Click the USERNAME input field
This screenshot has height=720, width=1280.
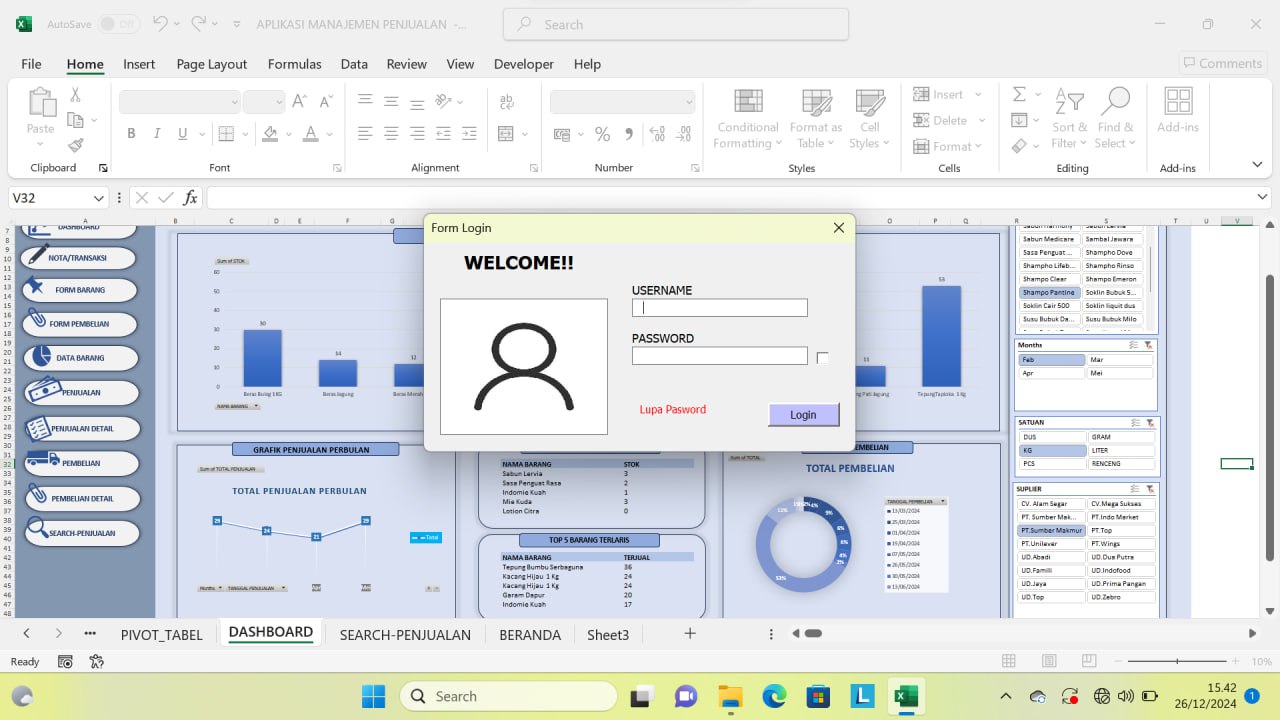(x=720, y=308)
